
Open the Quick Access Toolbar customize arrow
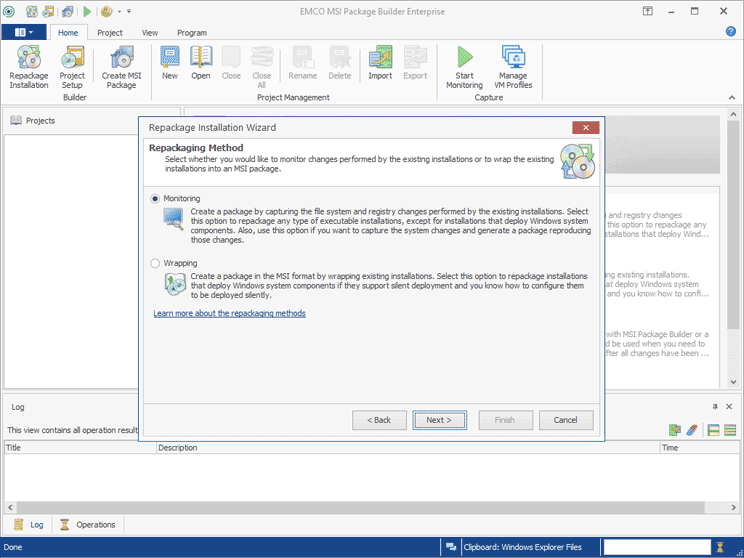pos(129,12)
